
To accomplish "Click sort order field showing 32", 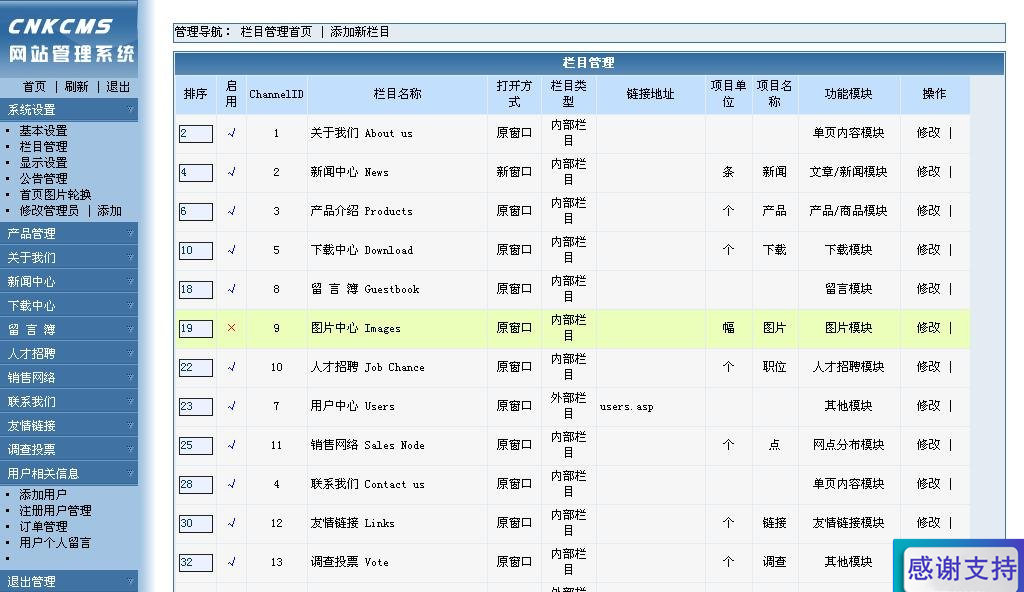I will pos(196,562).
